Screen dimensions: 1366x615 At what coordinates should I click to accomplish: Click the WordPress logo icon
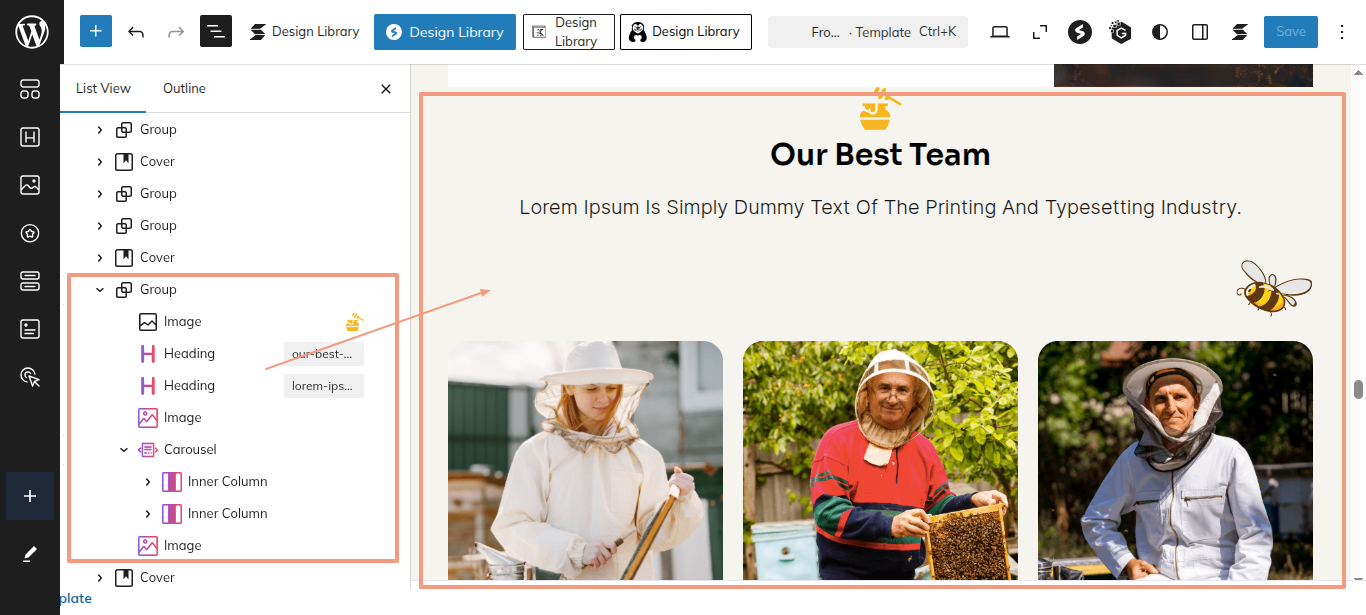pyautogui.click(x=31, y=32)
